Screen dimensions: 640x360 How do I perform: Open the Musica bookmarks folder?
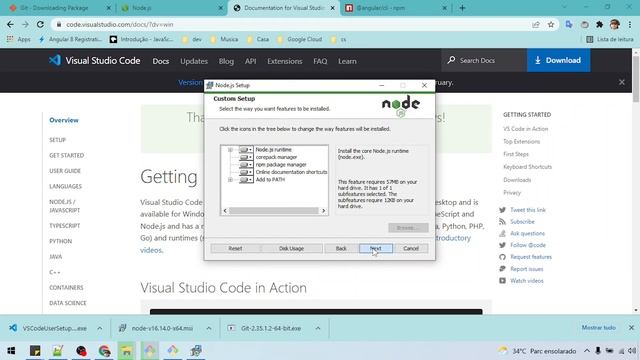pos(224,39)
